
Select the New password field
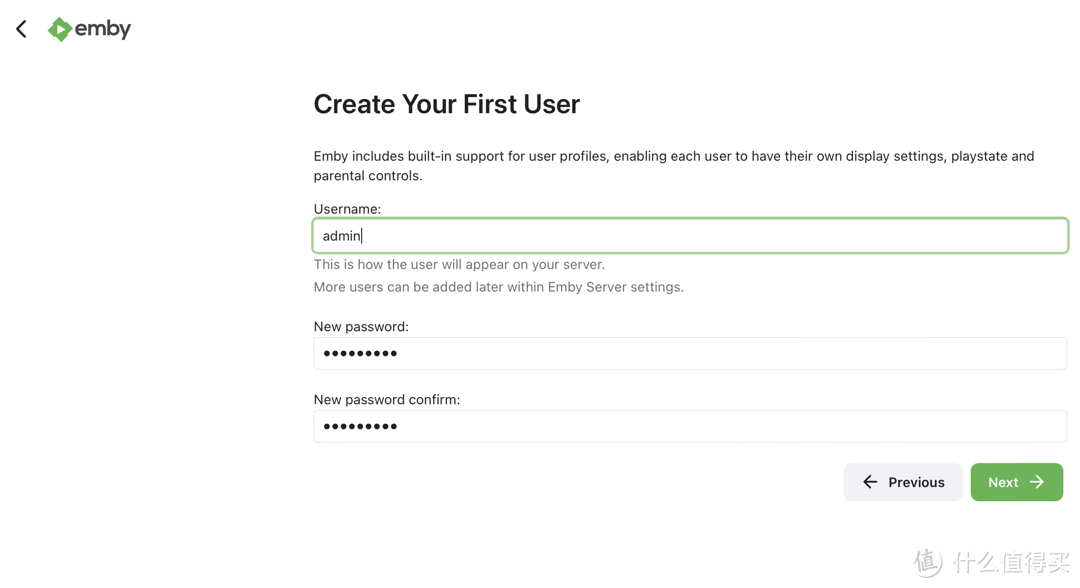coord(690,353)
